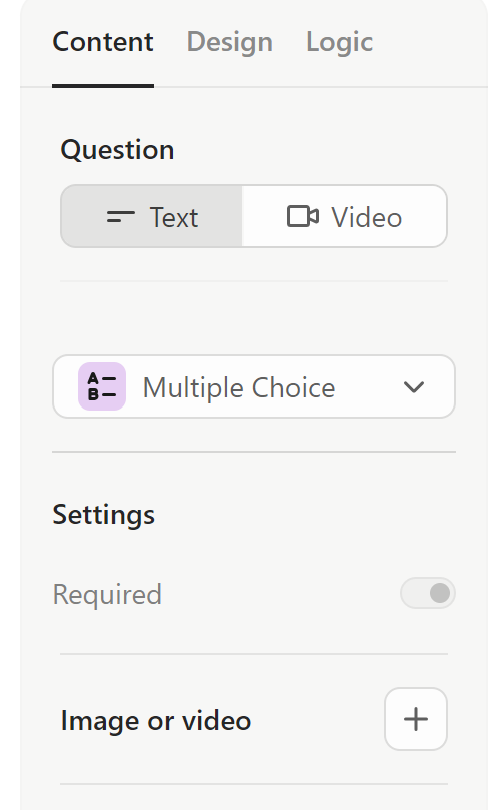The height and width of the screenshot is (810, 502).
Task: Click the word Text in toggle
Action: pos(174,217)
